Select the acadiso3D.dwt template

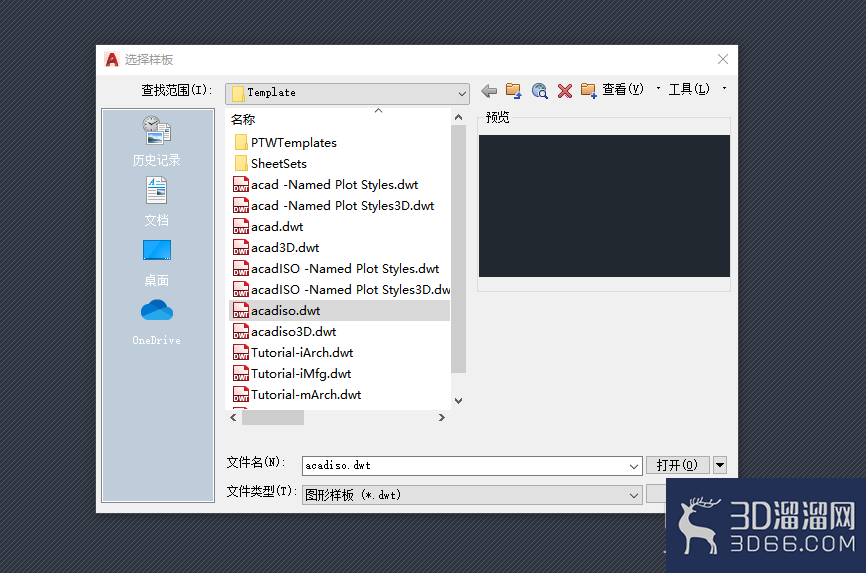click(285, 332)
